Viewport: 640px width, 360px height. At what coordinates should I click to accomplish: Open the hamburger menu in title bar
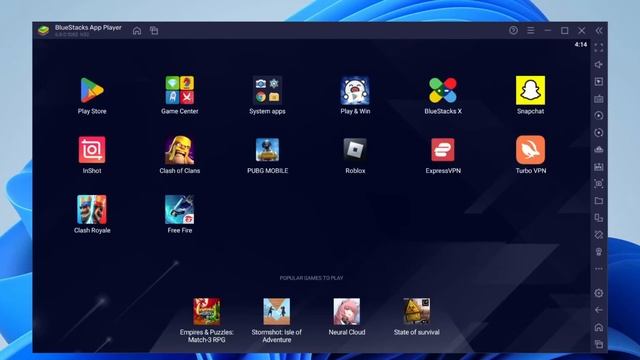(x=531, y=31)
